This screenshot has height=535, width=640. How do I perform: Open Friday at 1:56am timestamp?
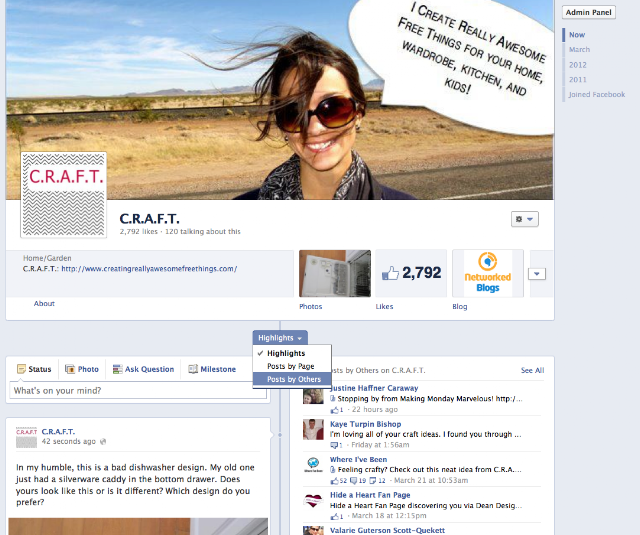[380, 445]
